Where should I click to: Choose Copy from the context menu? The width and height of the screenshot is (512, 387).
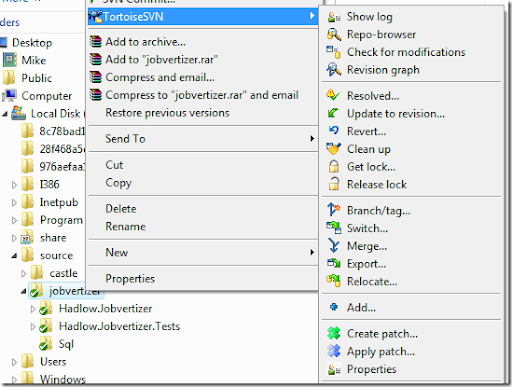point(202,183)
